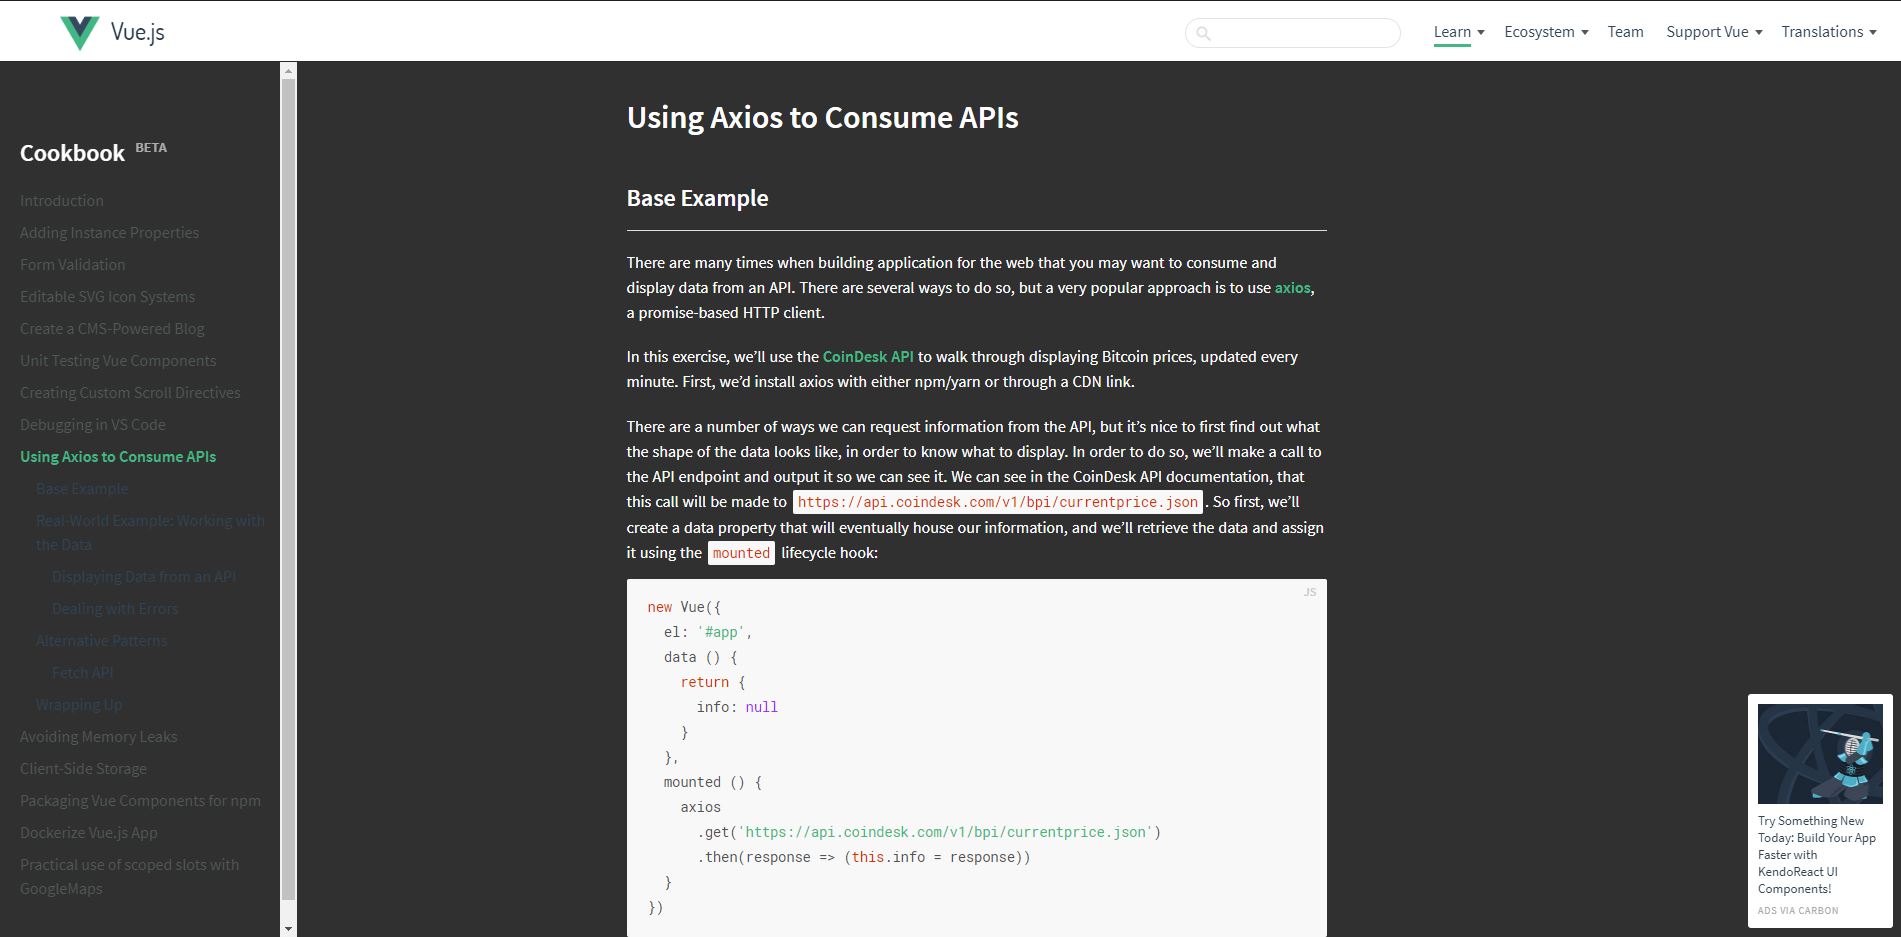This screenshot has width=1901, height=937.
Task: Open the KendoReact ad image
Action: (x=1820, y=753)
